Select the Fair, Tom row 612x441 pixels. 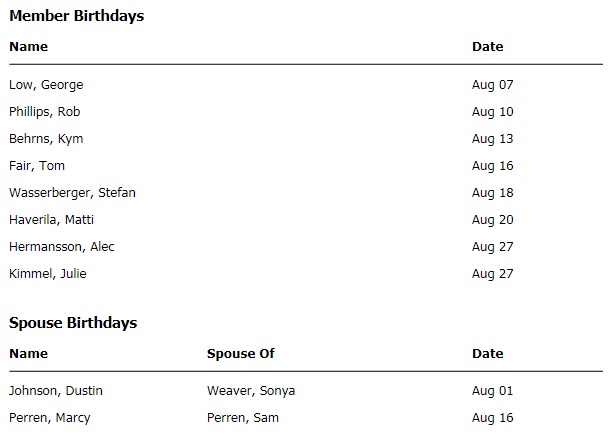37,166
